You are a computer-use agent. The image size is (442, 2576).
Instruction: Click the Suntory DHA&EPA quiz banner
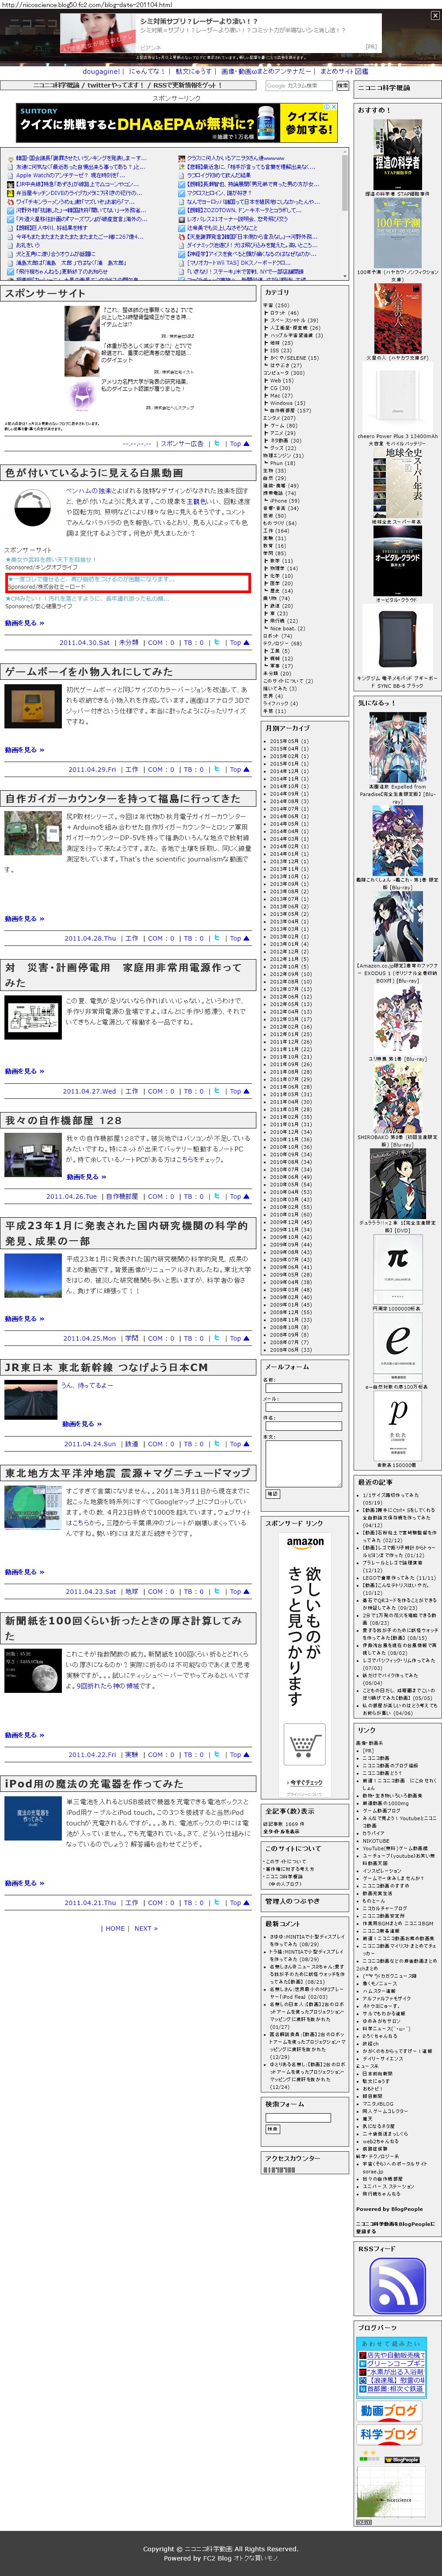click(177, 123)
